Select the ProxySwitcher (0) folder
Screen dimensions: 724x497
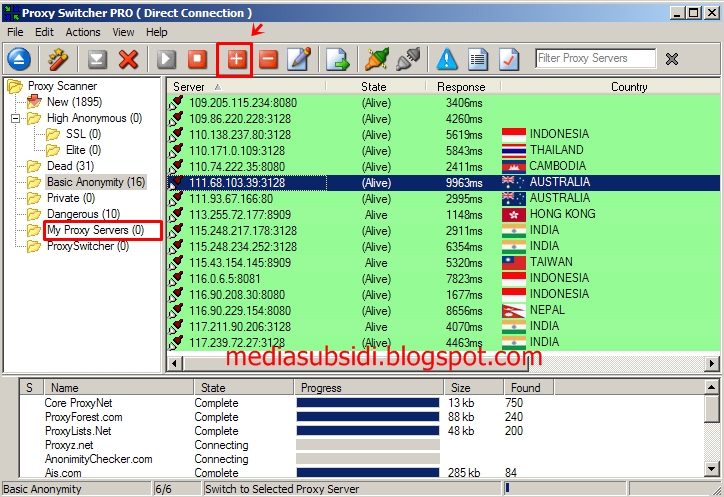pos(88,246)
